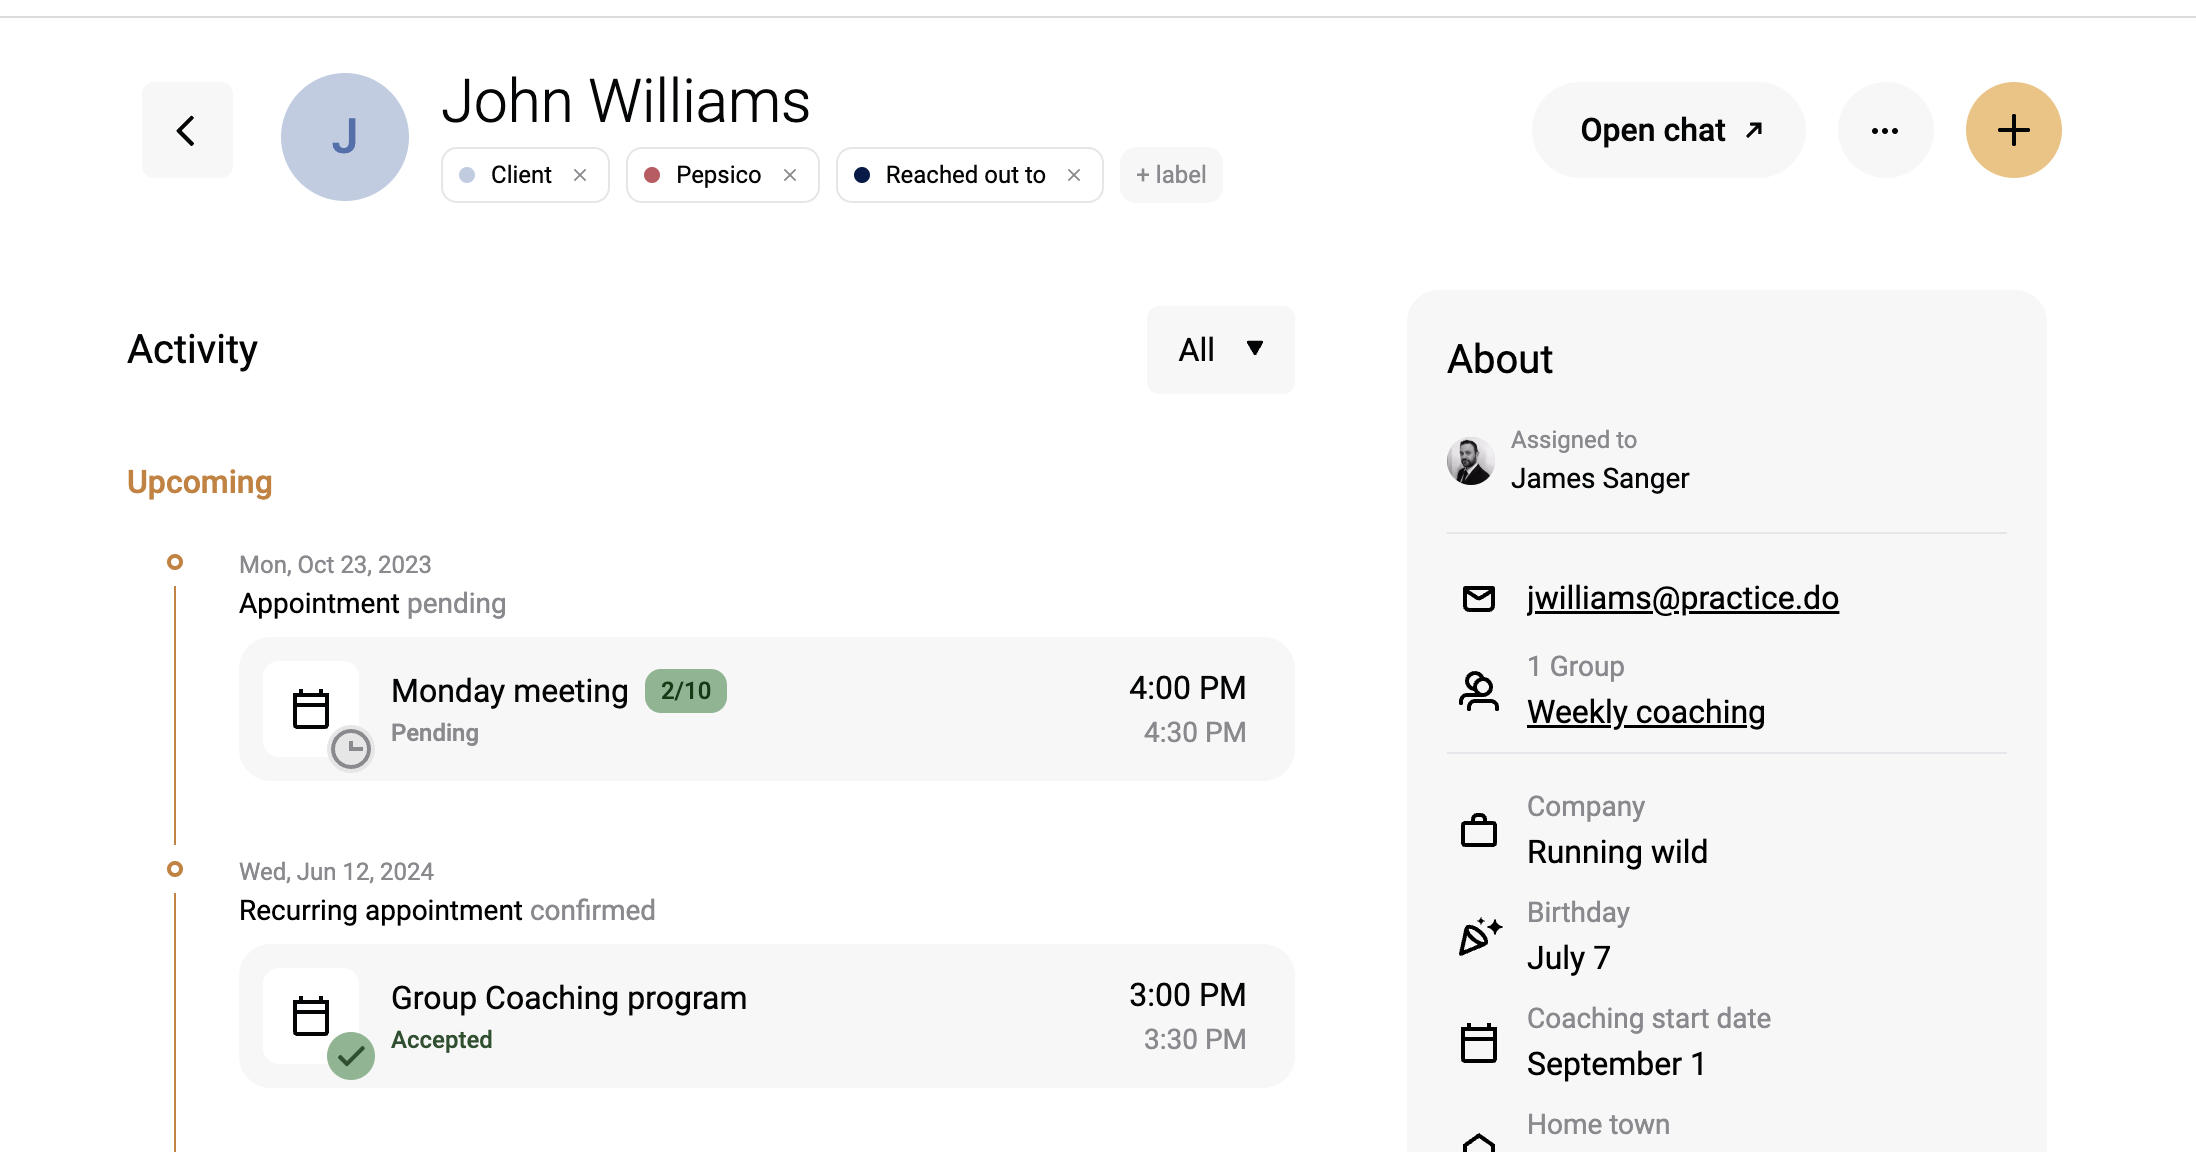Viewport: 2196px width, 1152px height.
Task: Click the email envelope icon
Action: pyautogui.click(x=1479, y=598)
